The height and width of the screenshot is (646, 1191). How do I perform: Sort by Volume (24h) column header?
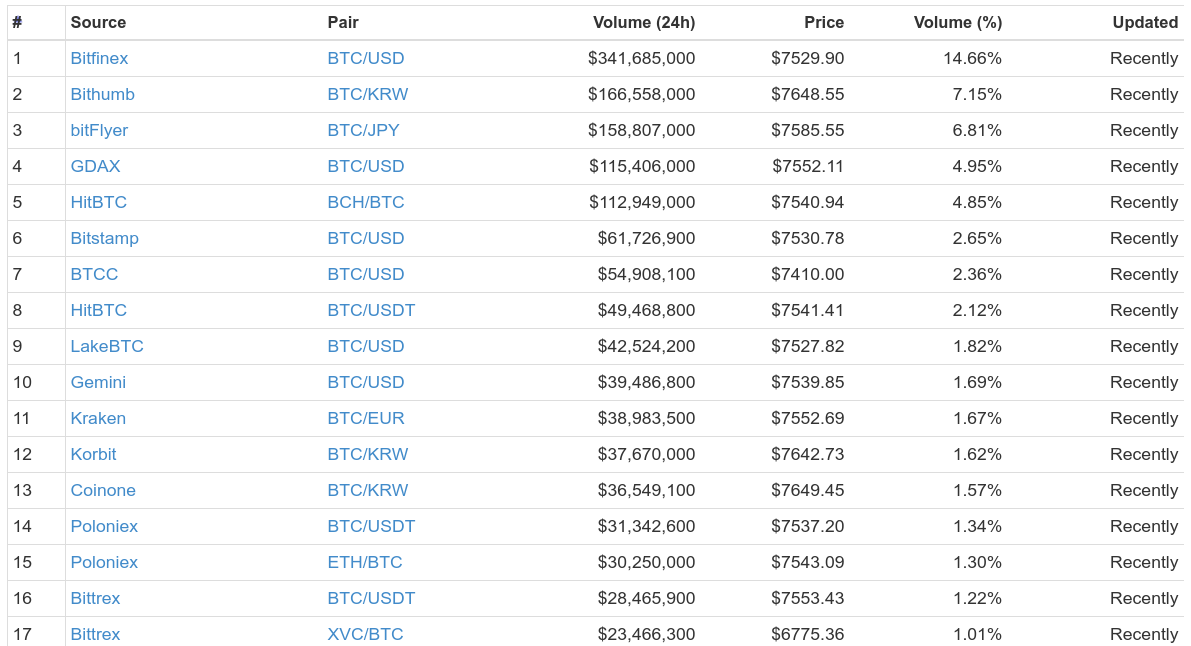[x=643, y=23]
